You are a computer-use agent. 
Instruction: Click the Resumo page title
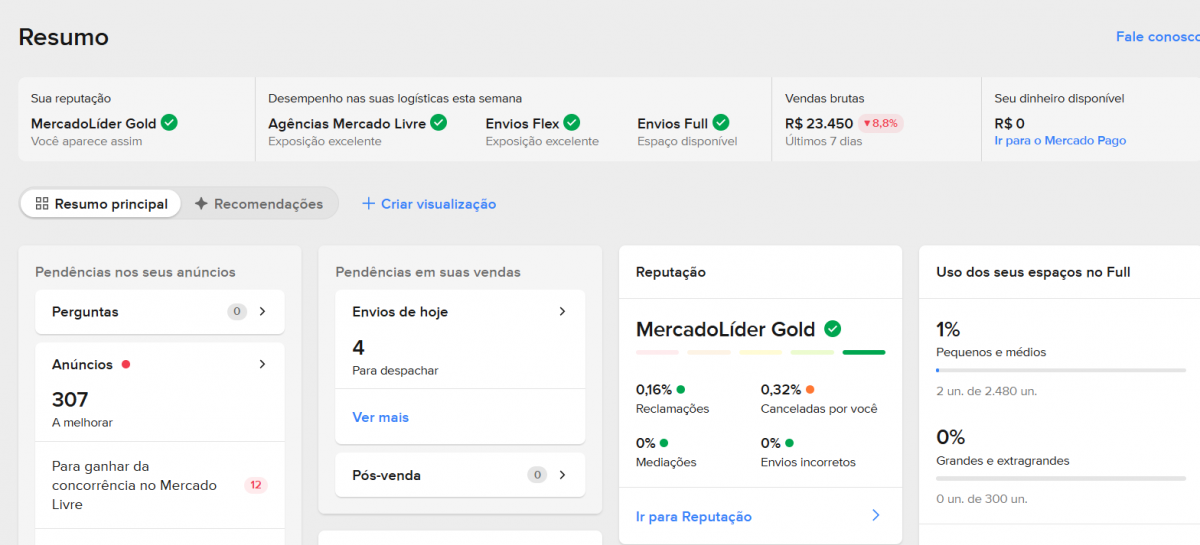64,37
